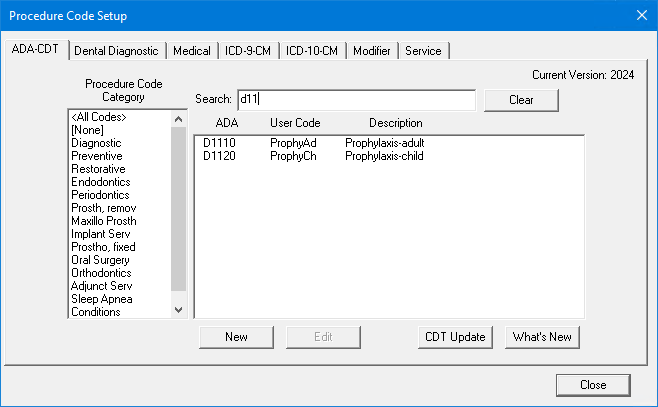
Task: Select <All Codes> in the category list
Action: (x=99, y=117)
